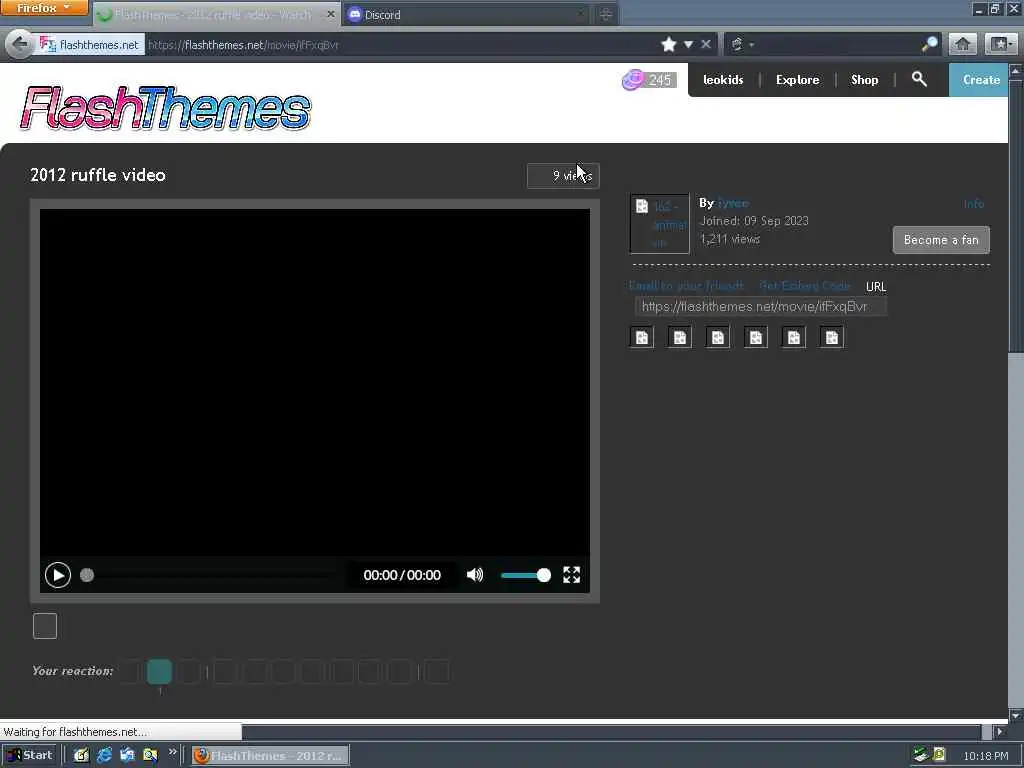The height and width of the screenshot is (768, 1024).
Task: Bookmark this page with the star
Action: [668, 44]
